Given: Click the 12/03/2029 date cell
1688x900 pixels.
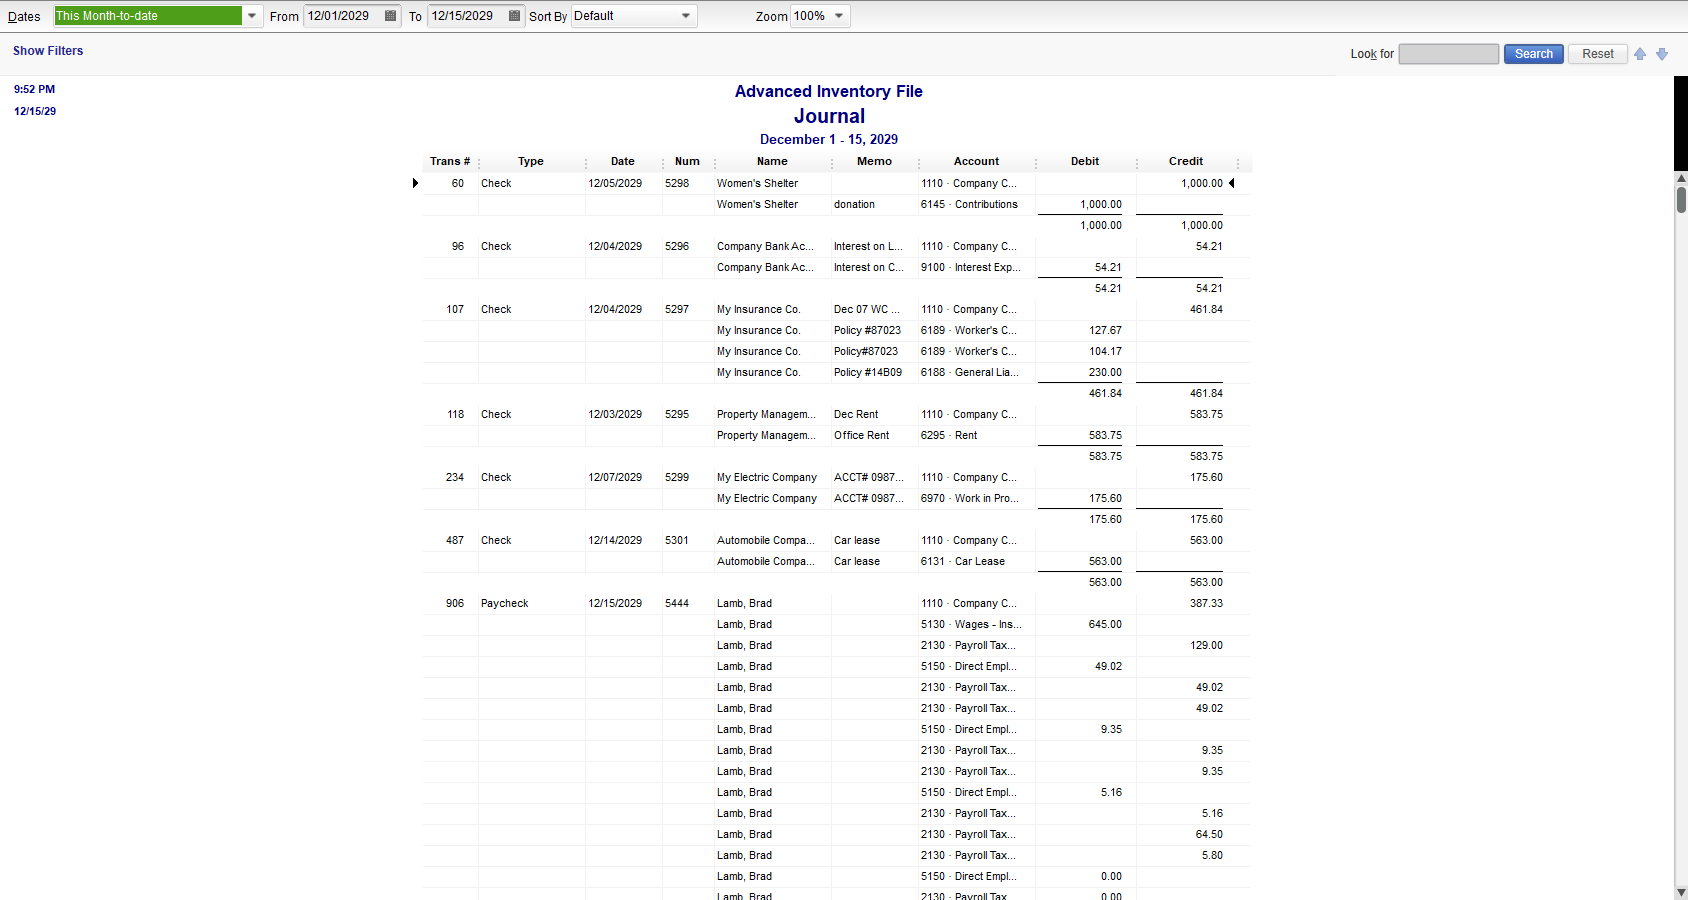Looking at the screenshot, I should pyautogui.click(x=615, y=414).
